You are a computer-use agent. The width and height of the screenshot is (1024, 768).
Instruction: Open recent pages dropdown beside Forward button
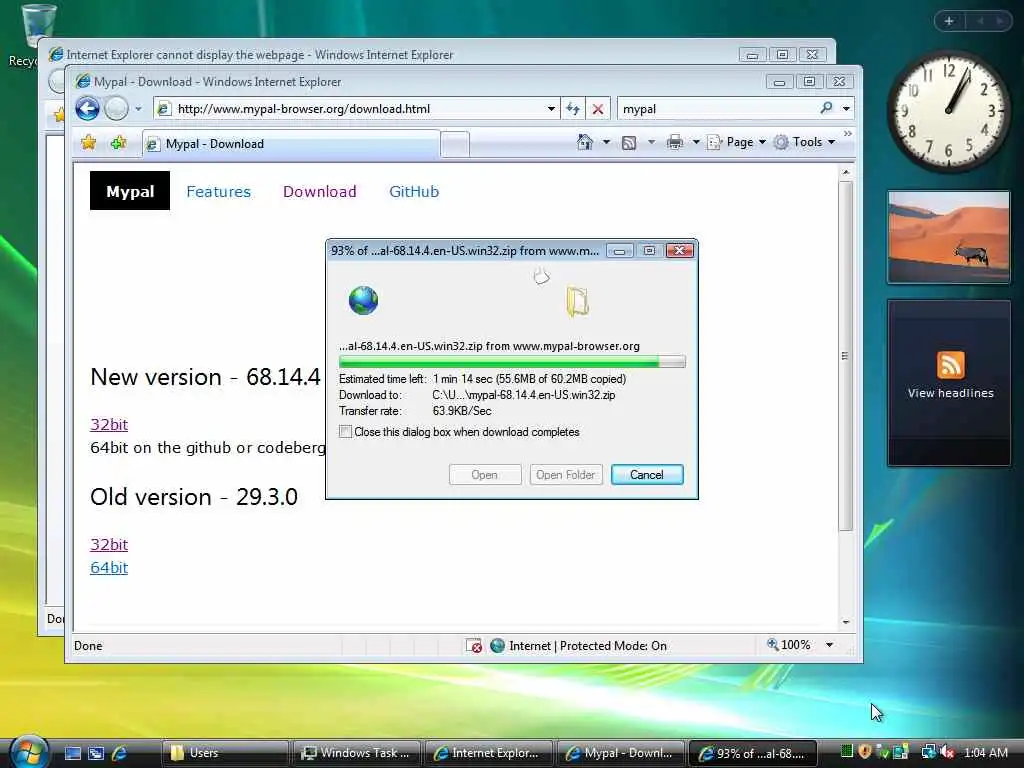click(138, 109)
